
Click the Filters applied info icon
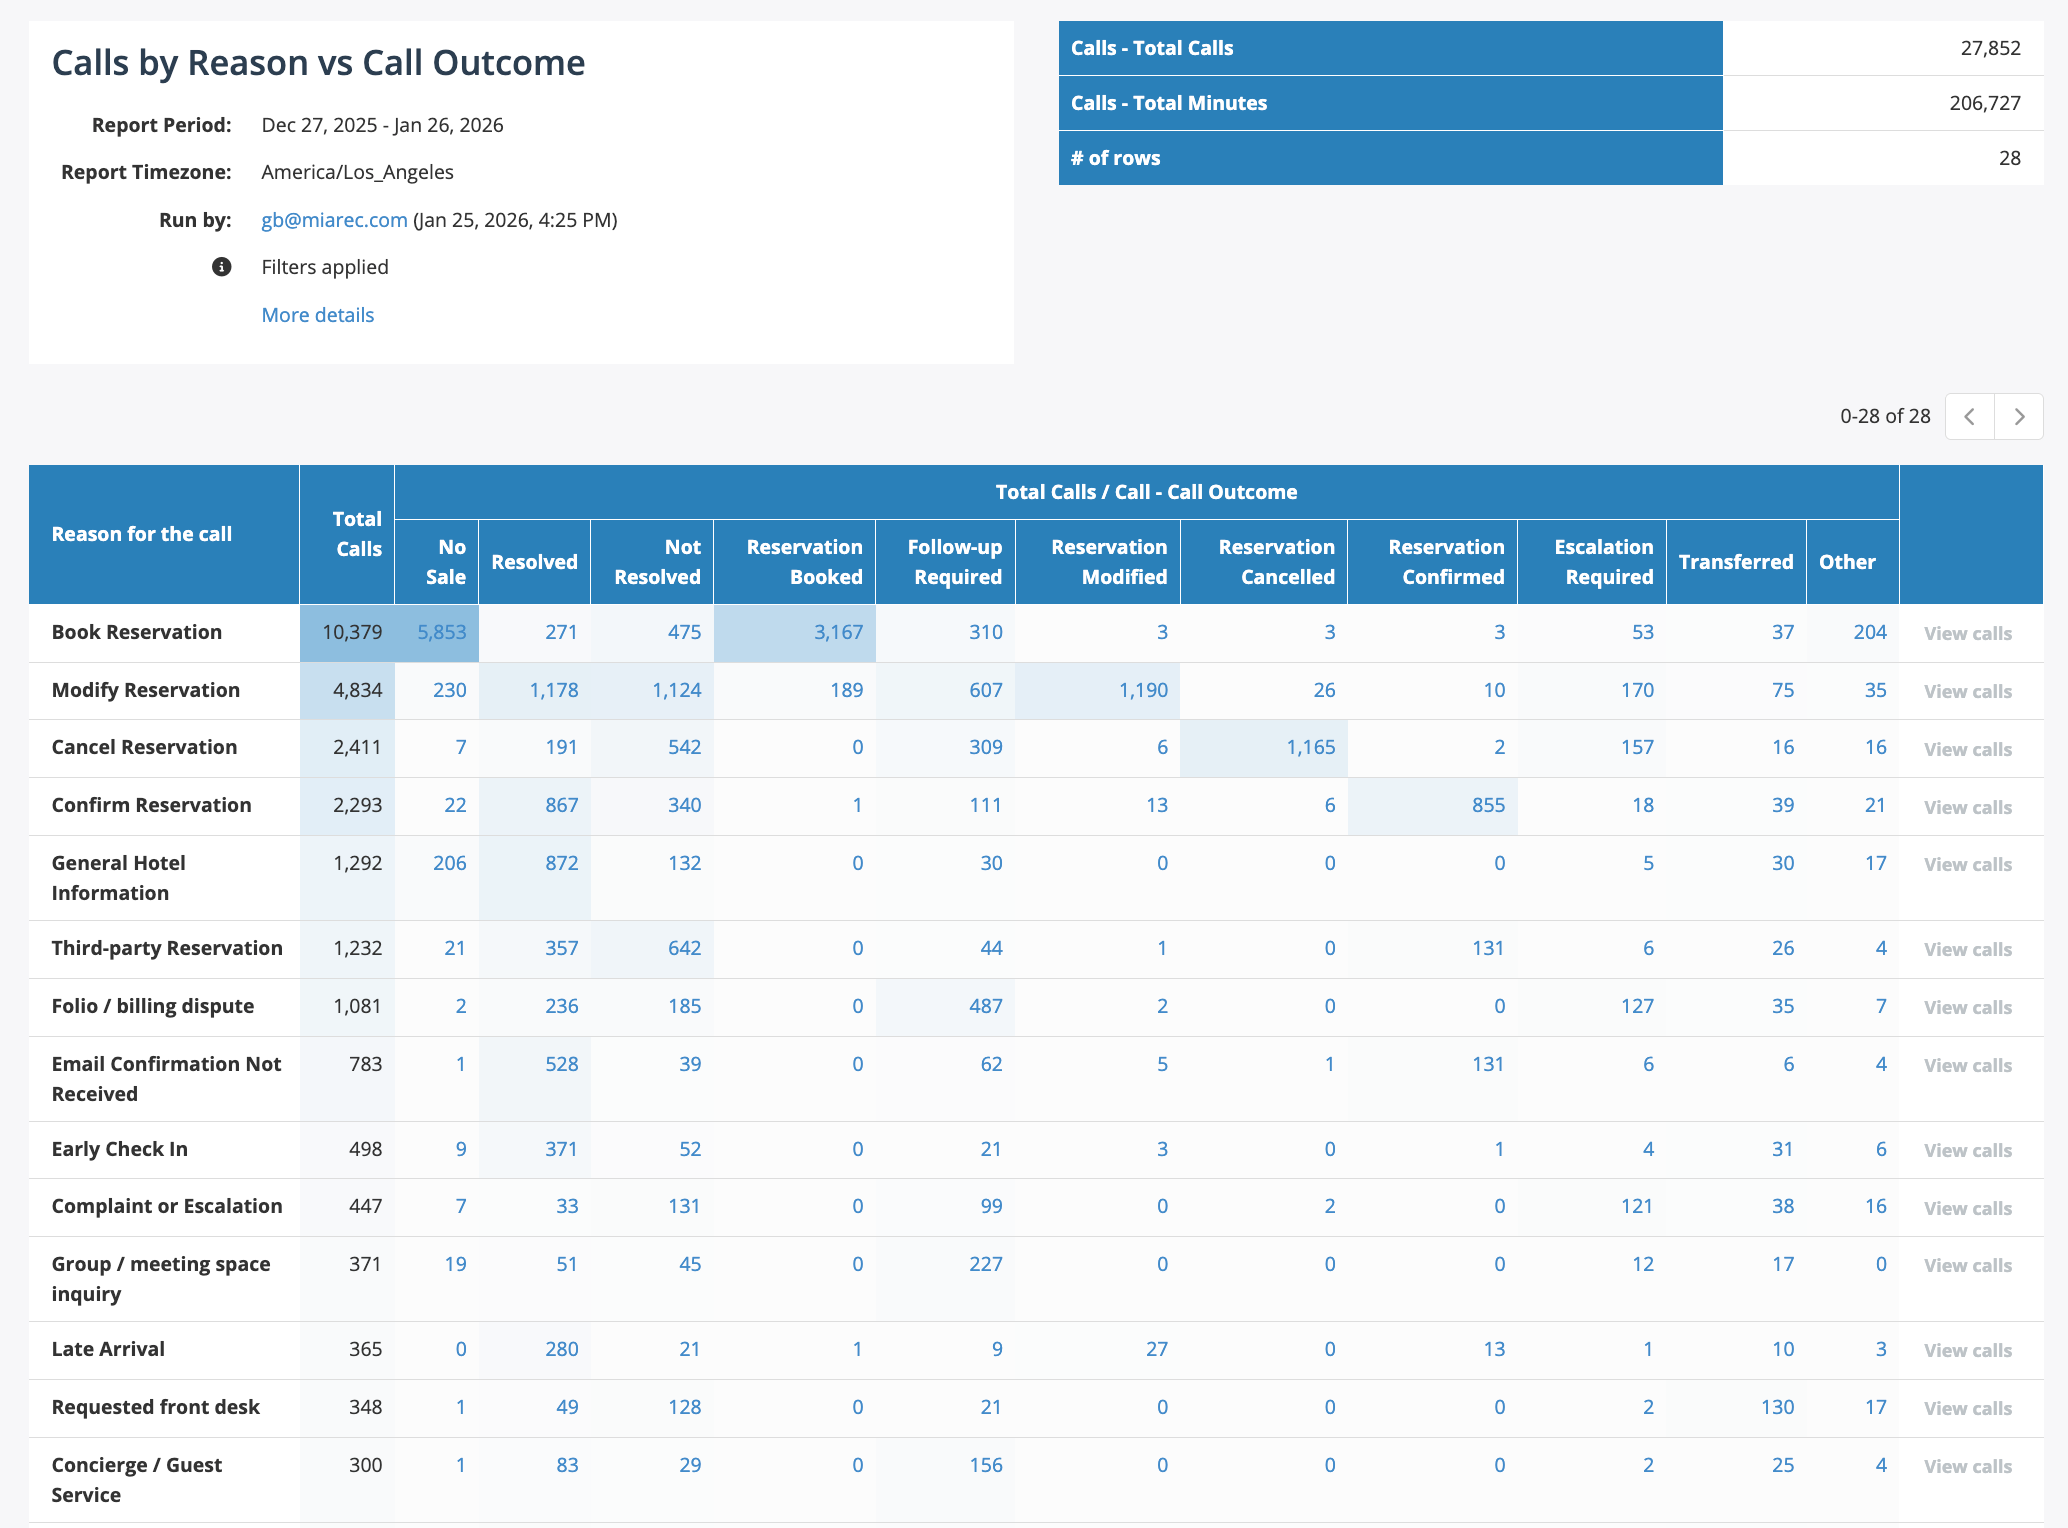click(222, 267)
